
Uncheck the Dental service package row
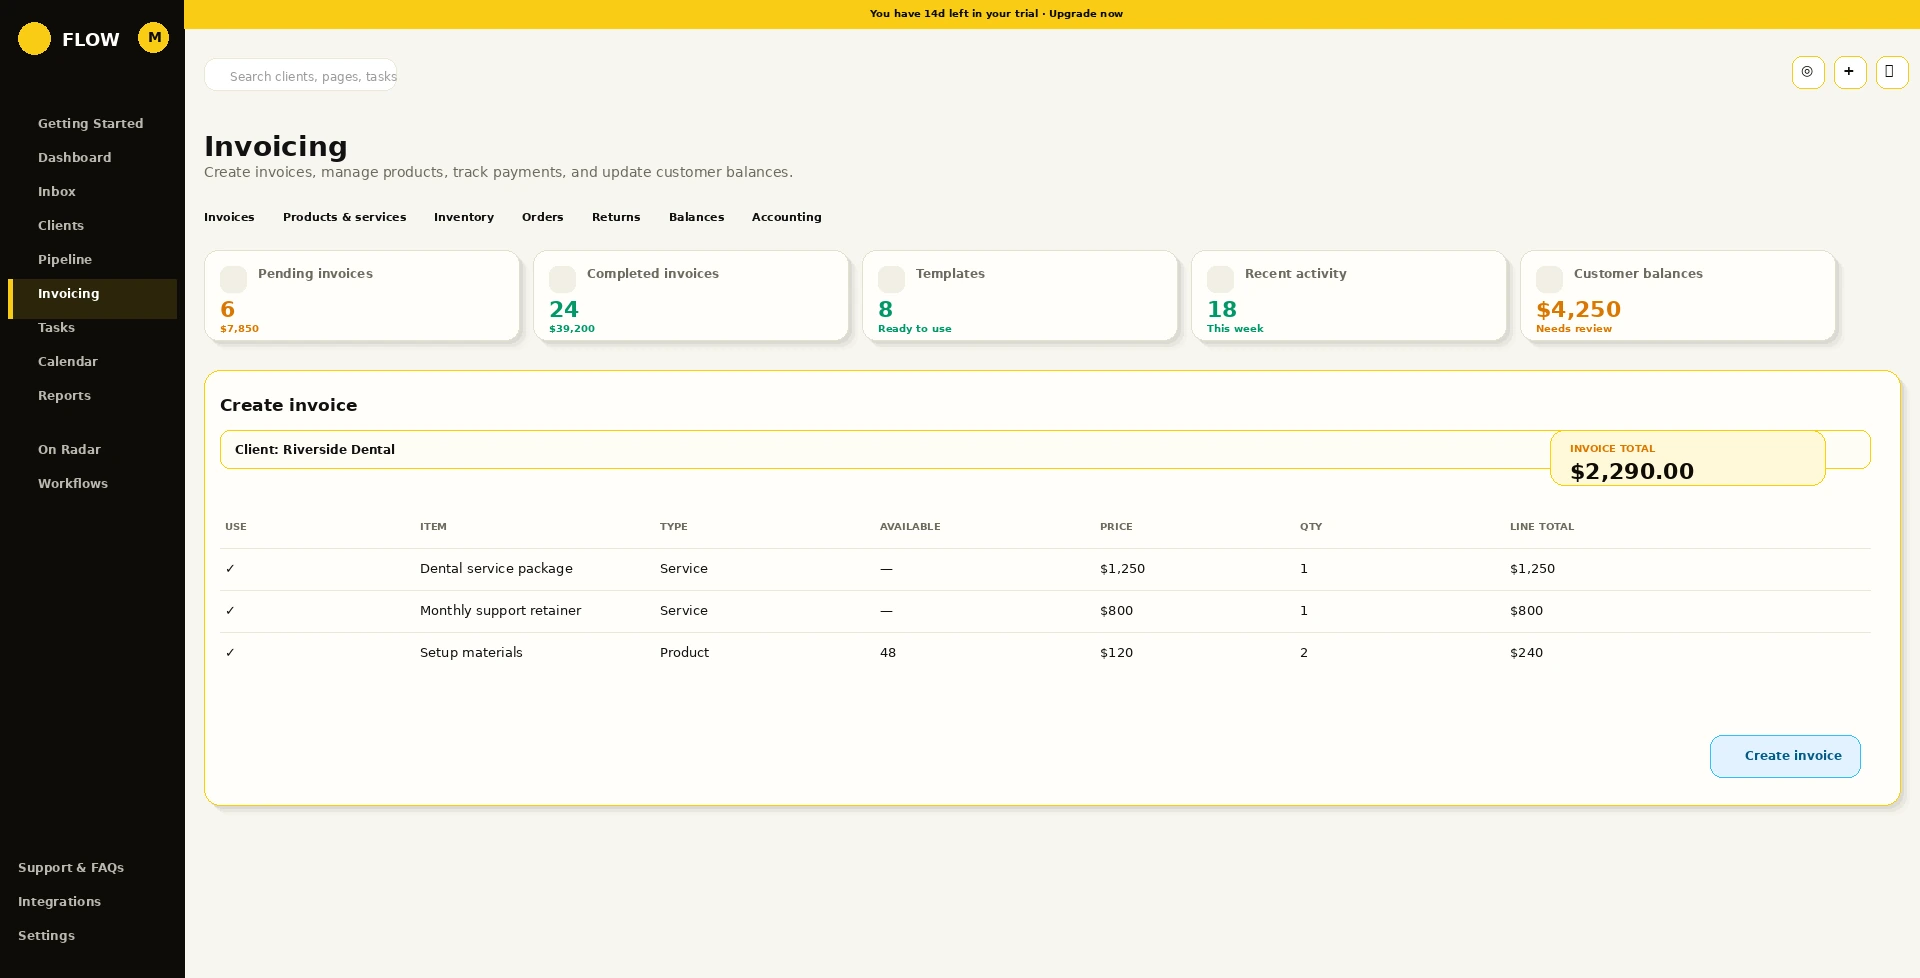point(230,569)
